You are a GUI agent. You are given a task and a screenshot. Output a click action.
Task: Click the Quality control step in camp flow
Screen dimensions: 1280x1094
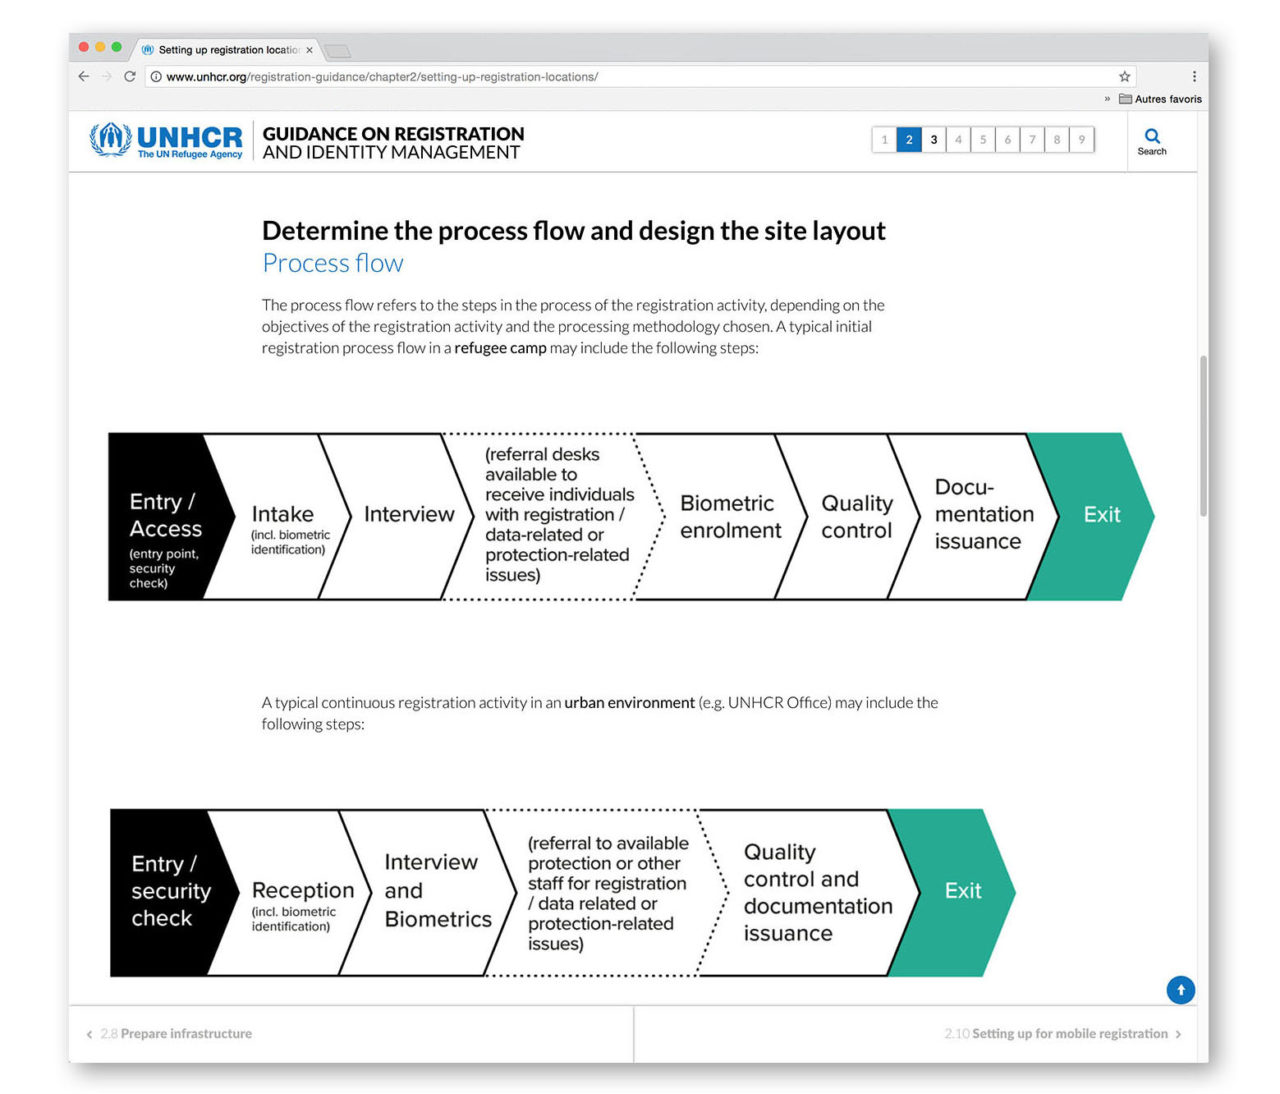[856, 517]
